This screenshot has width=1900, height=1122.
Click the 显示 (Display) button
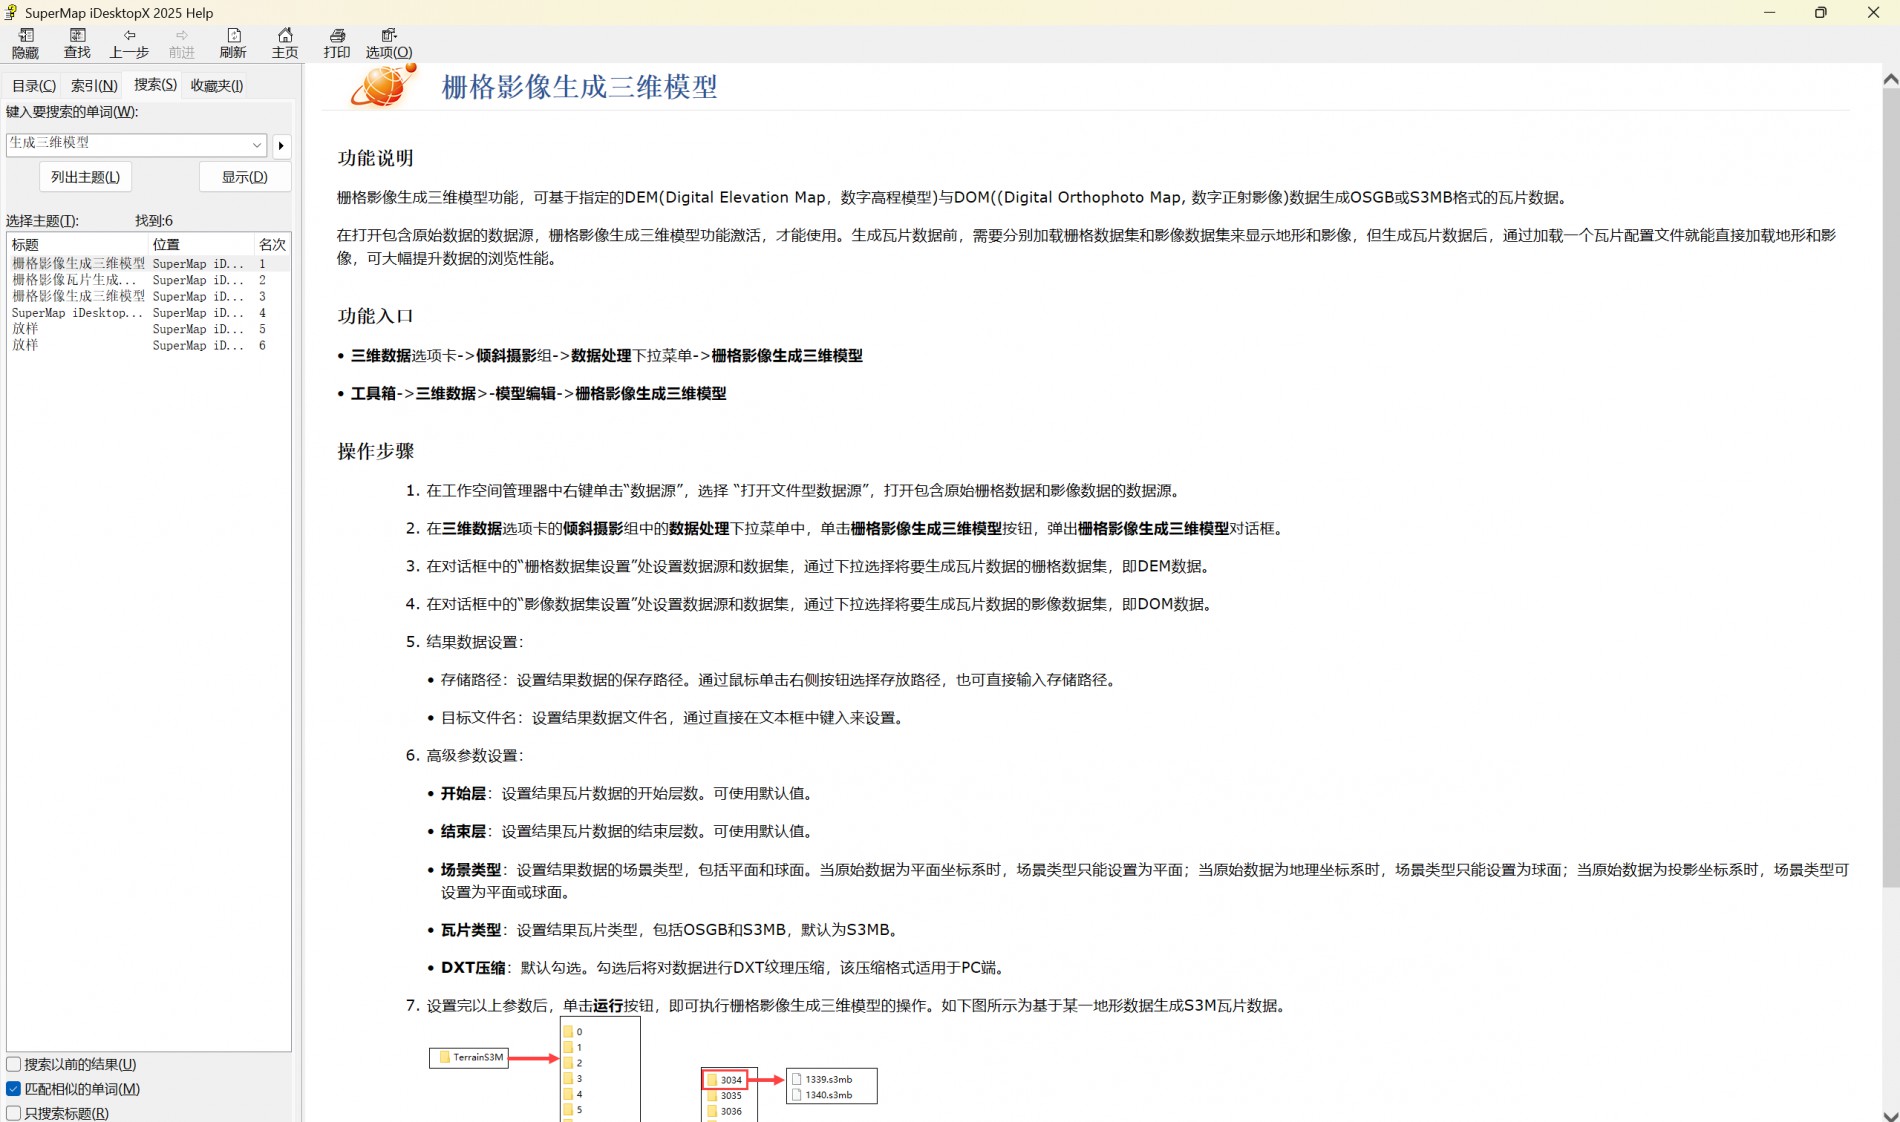coord(245,177)
